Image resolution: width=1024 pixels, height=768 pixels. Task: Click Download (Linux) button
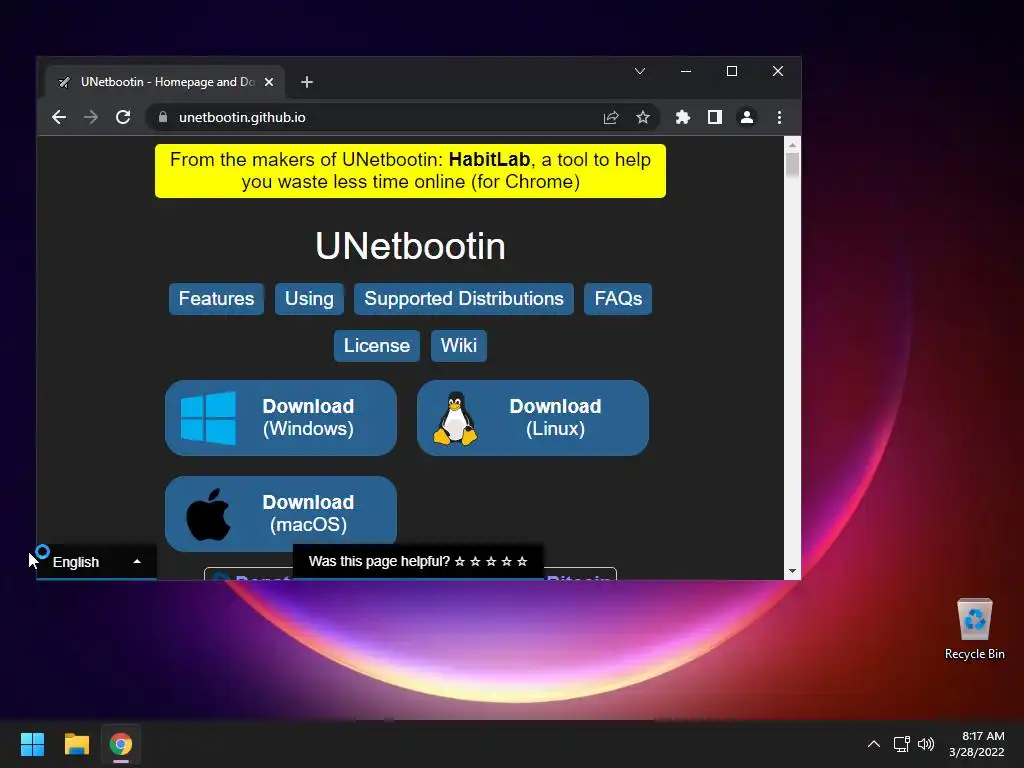coord(532,417)
